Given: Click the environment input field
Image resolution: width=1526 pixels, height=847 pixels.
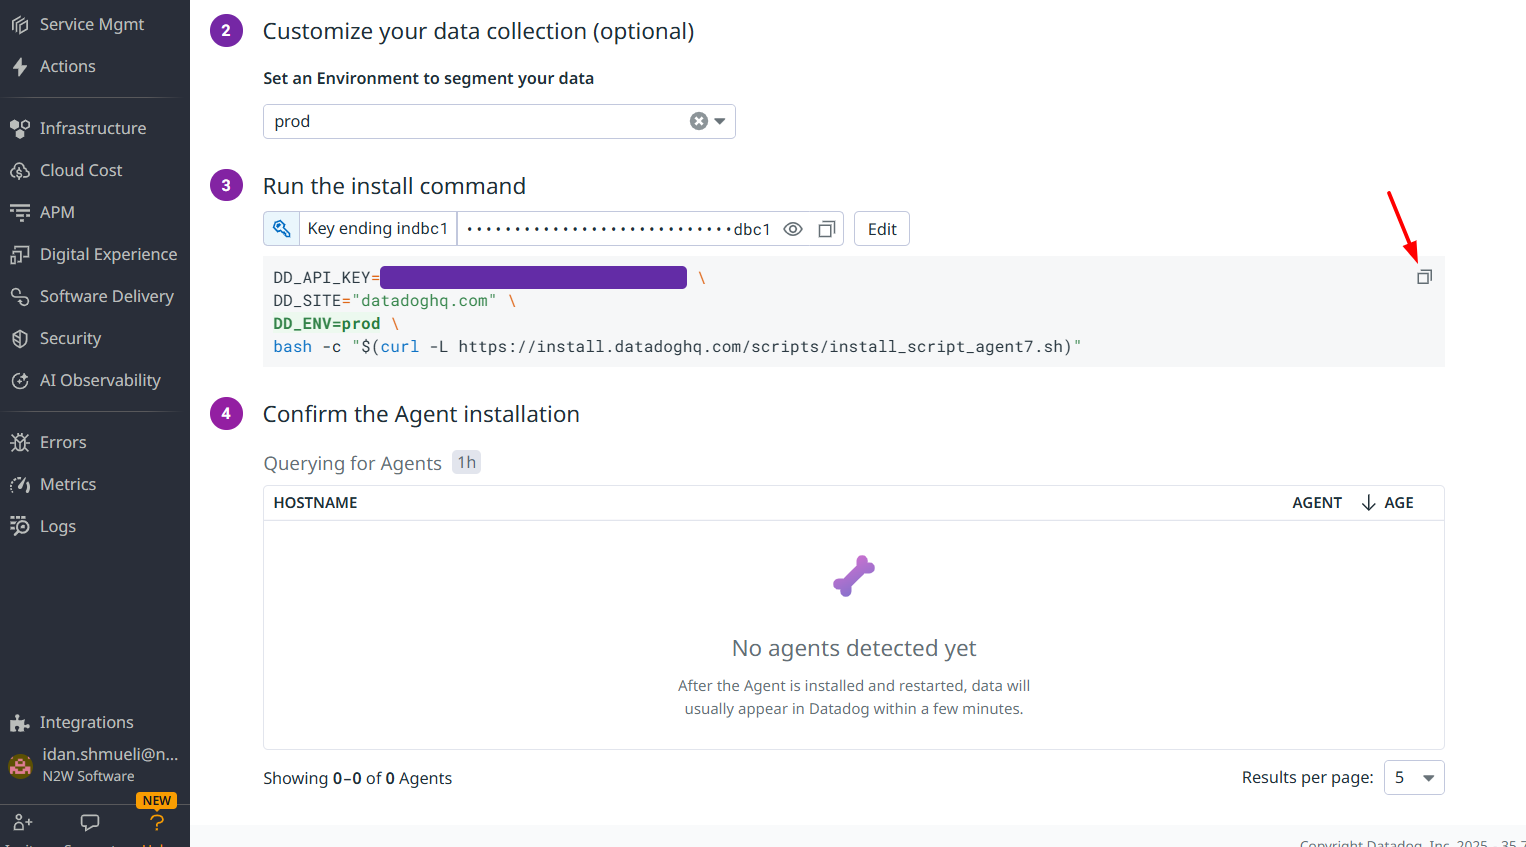Looking at the screenshot, I should 475,121.
